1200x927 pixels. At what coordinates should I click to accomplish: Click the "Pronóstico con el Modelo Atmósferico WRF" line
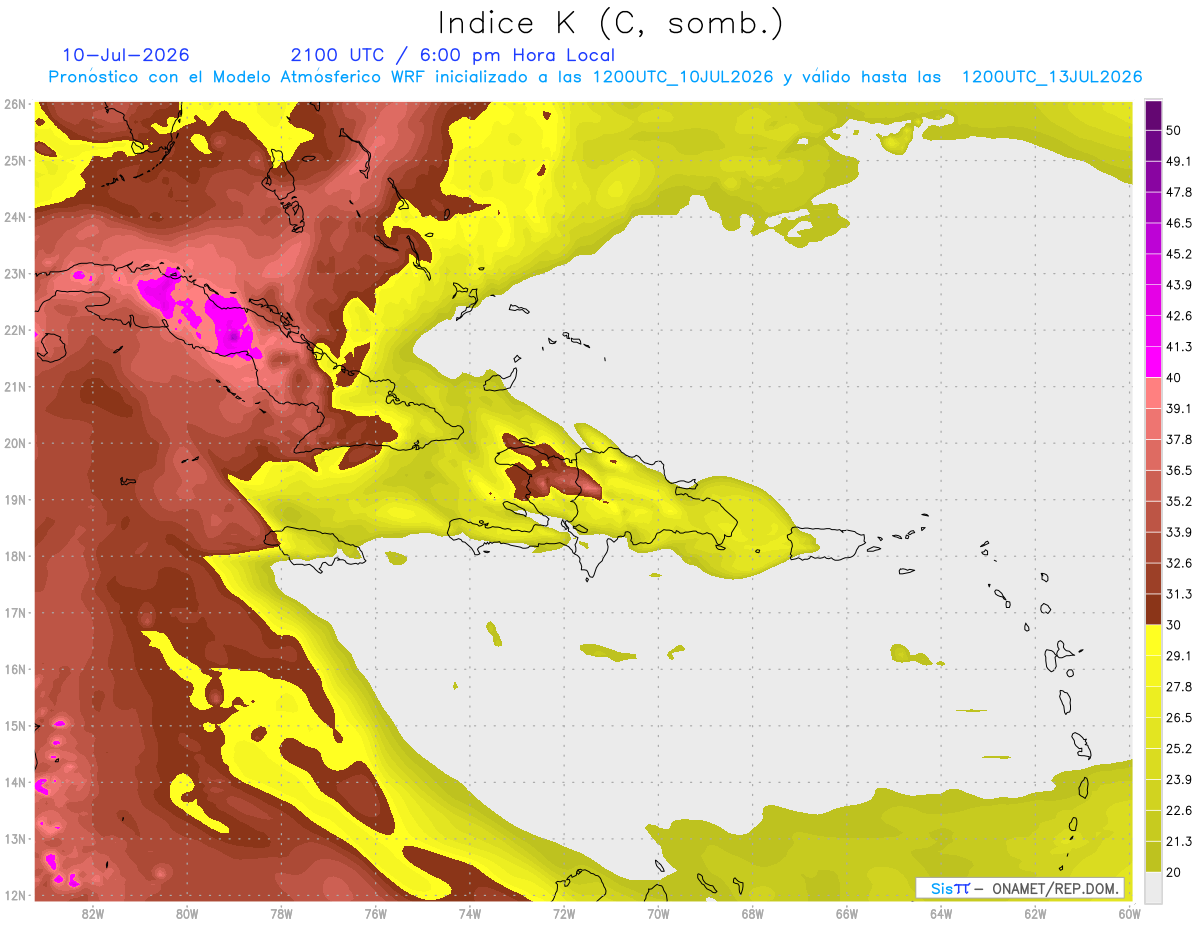(595, 77)
